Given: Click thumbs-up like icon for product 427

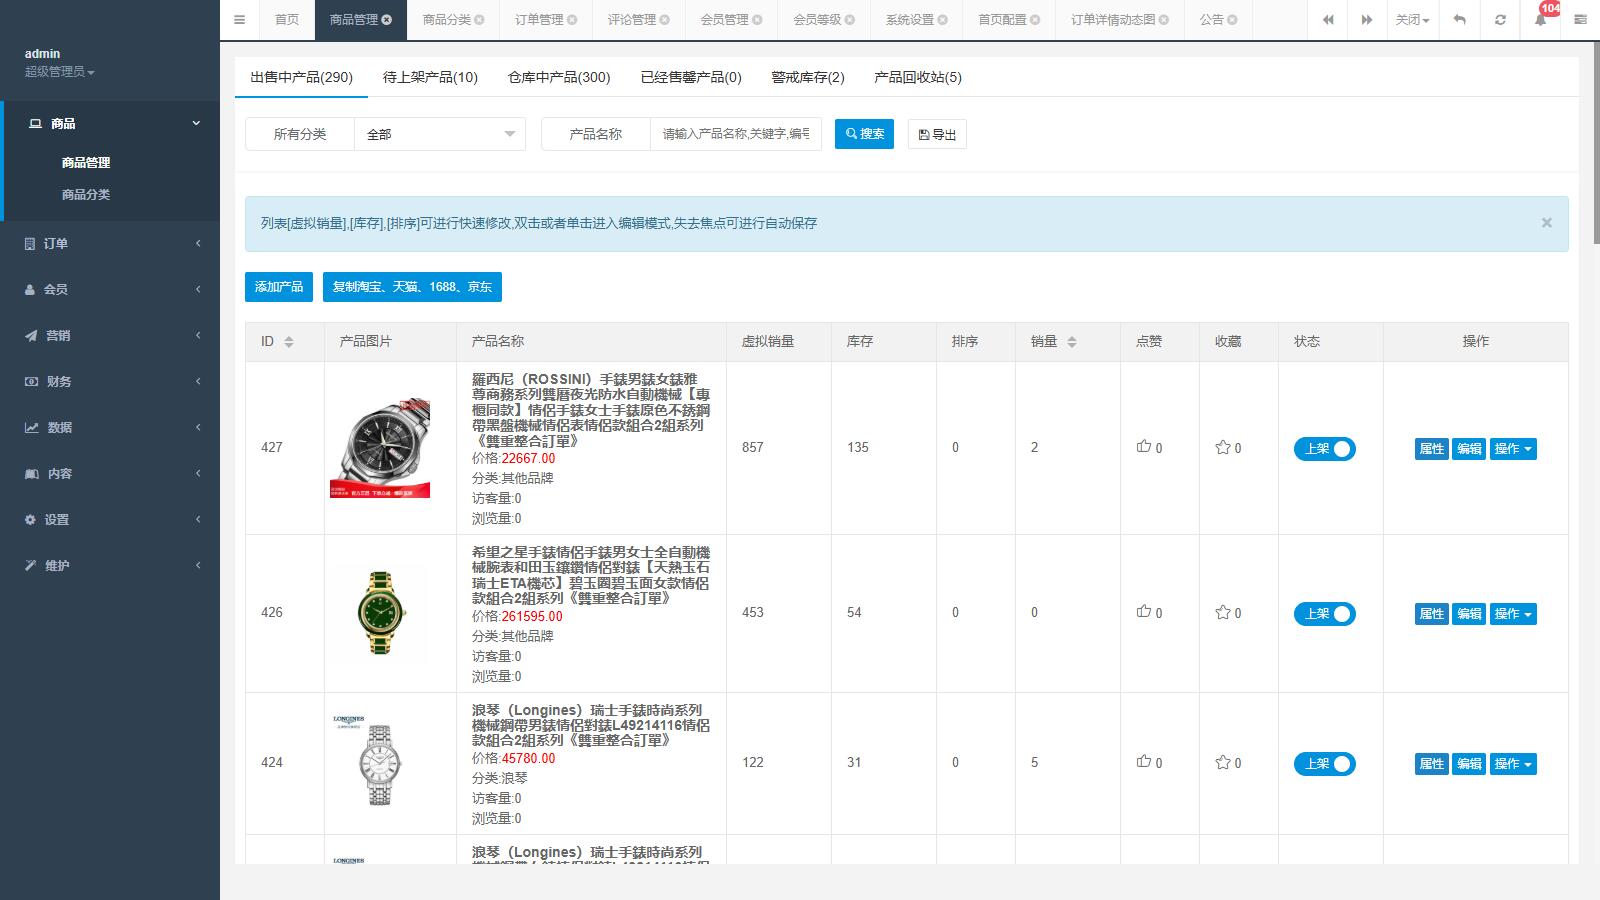Looking at the screenshot, I should [x=1144, y=447].
